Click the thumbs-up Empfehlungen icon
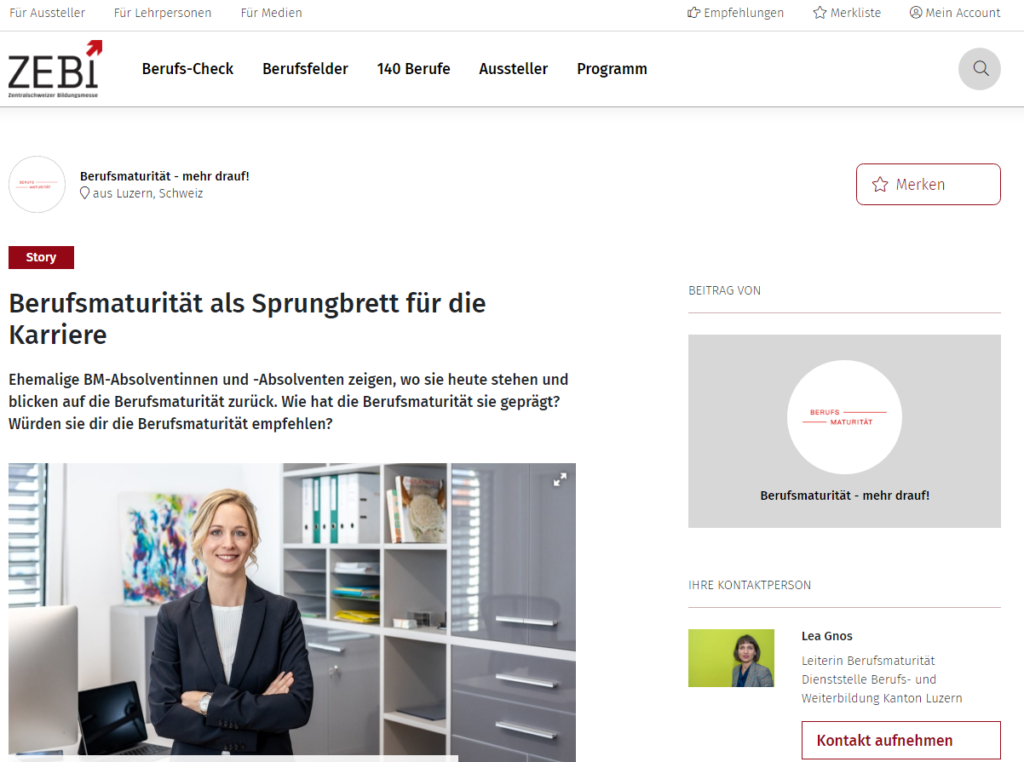 pos(694,12)
